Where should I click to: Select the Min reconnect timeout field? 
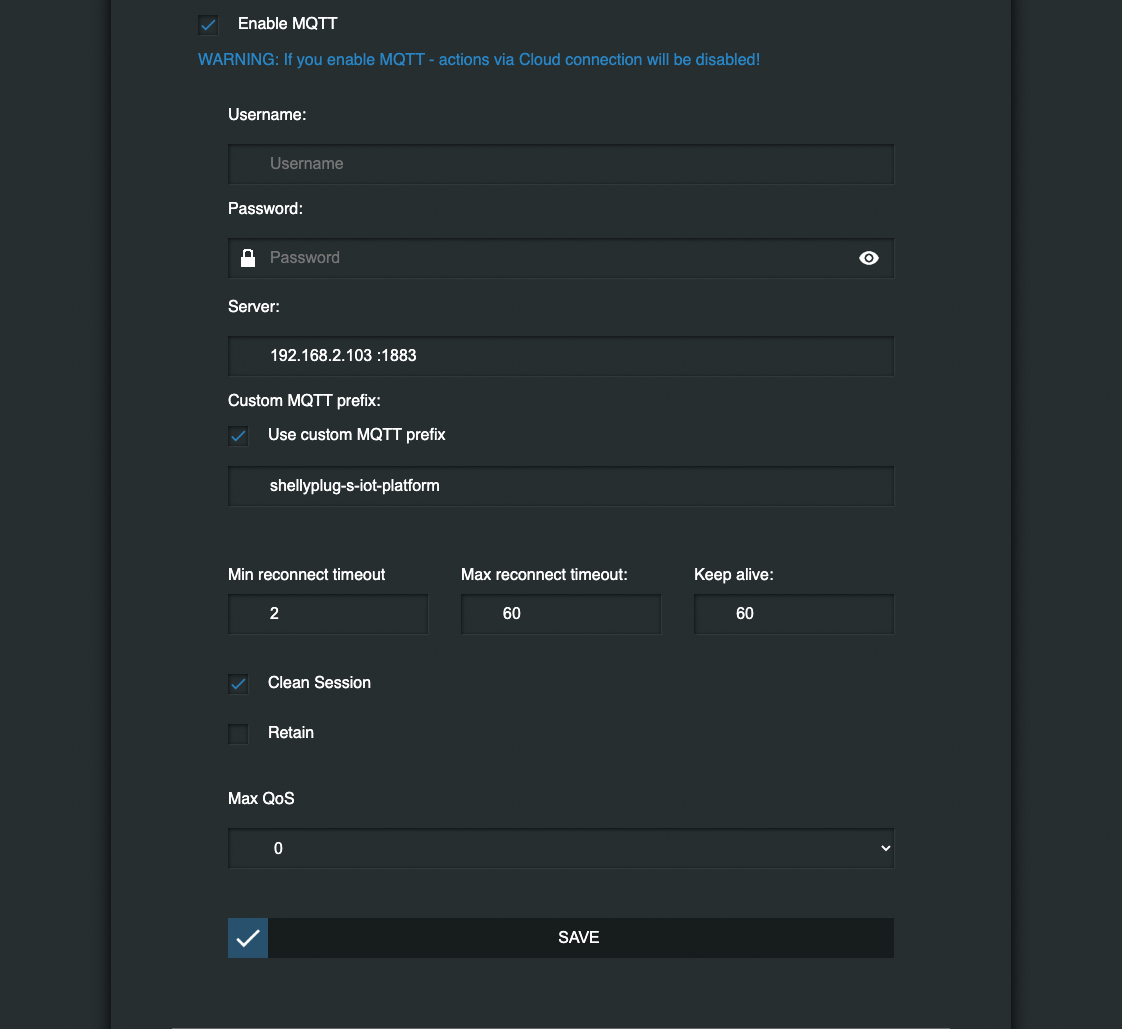click(328, 614)
